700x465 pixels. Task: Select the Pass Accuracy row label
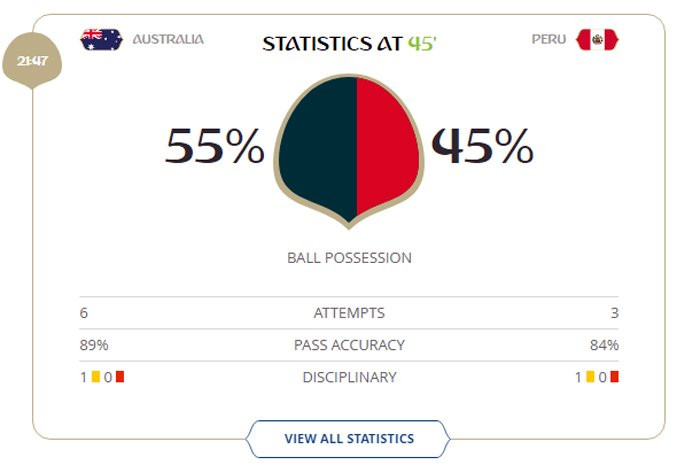[349, 345]
